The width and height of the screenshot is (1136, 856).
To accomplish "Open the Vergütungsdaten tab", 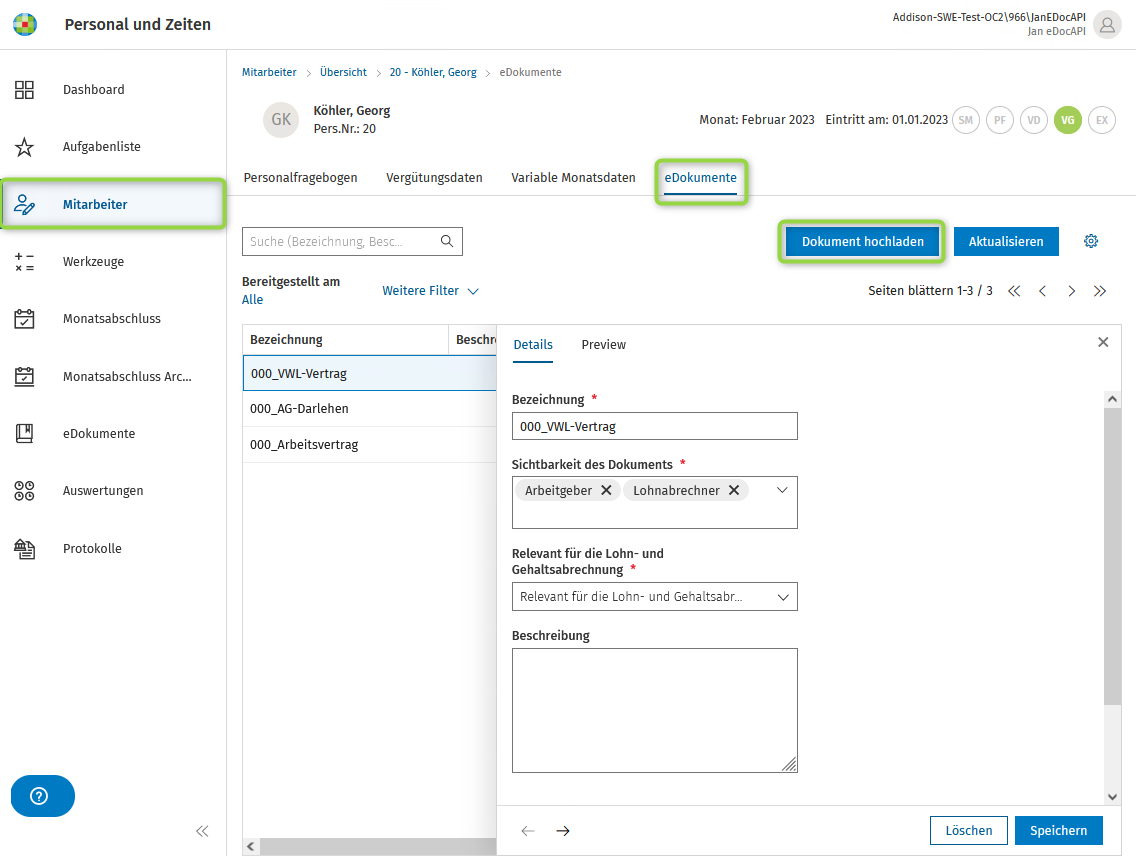I will [434, 178].
